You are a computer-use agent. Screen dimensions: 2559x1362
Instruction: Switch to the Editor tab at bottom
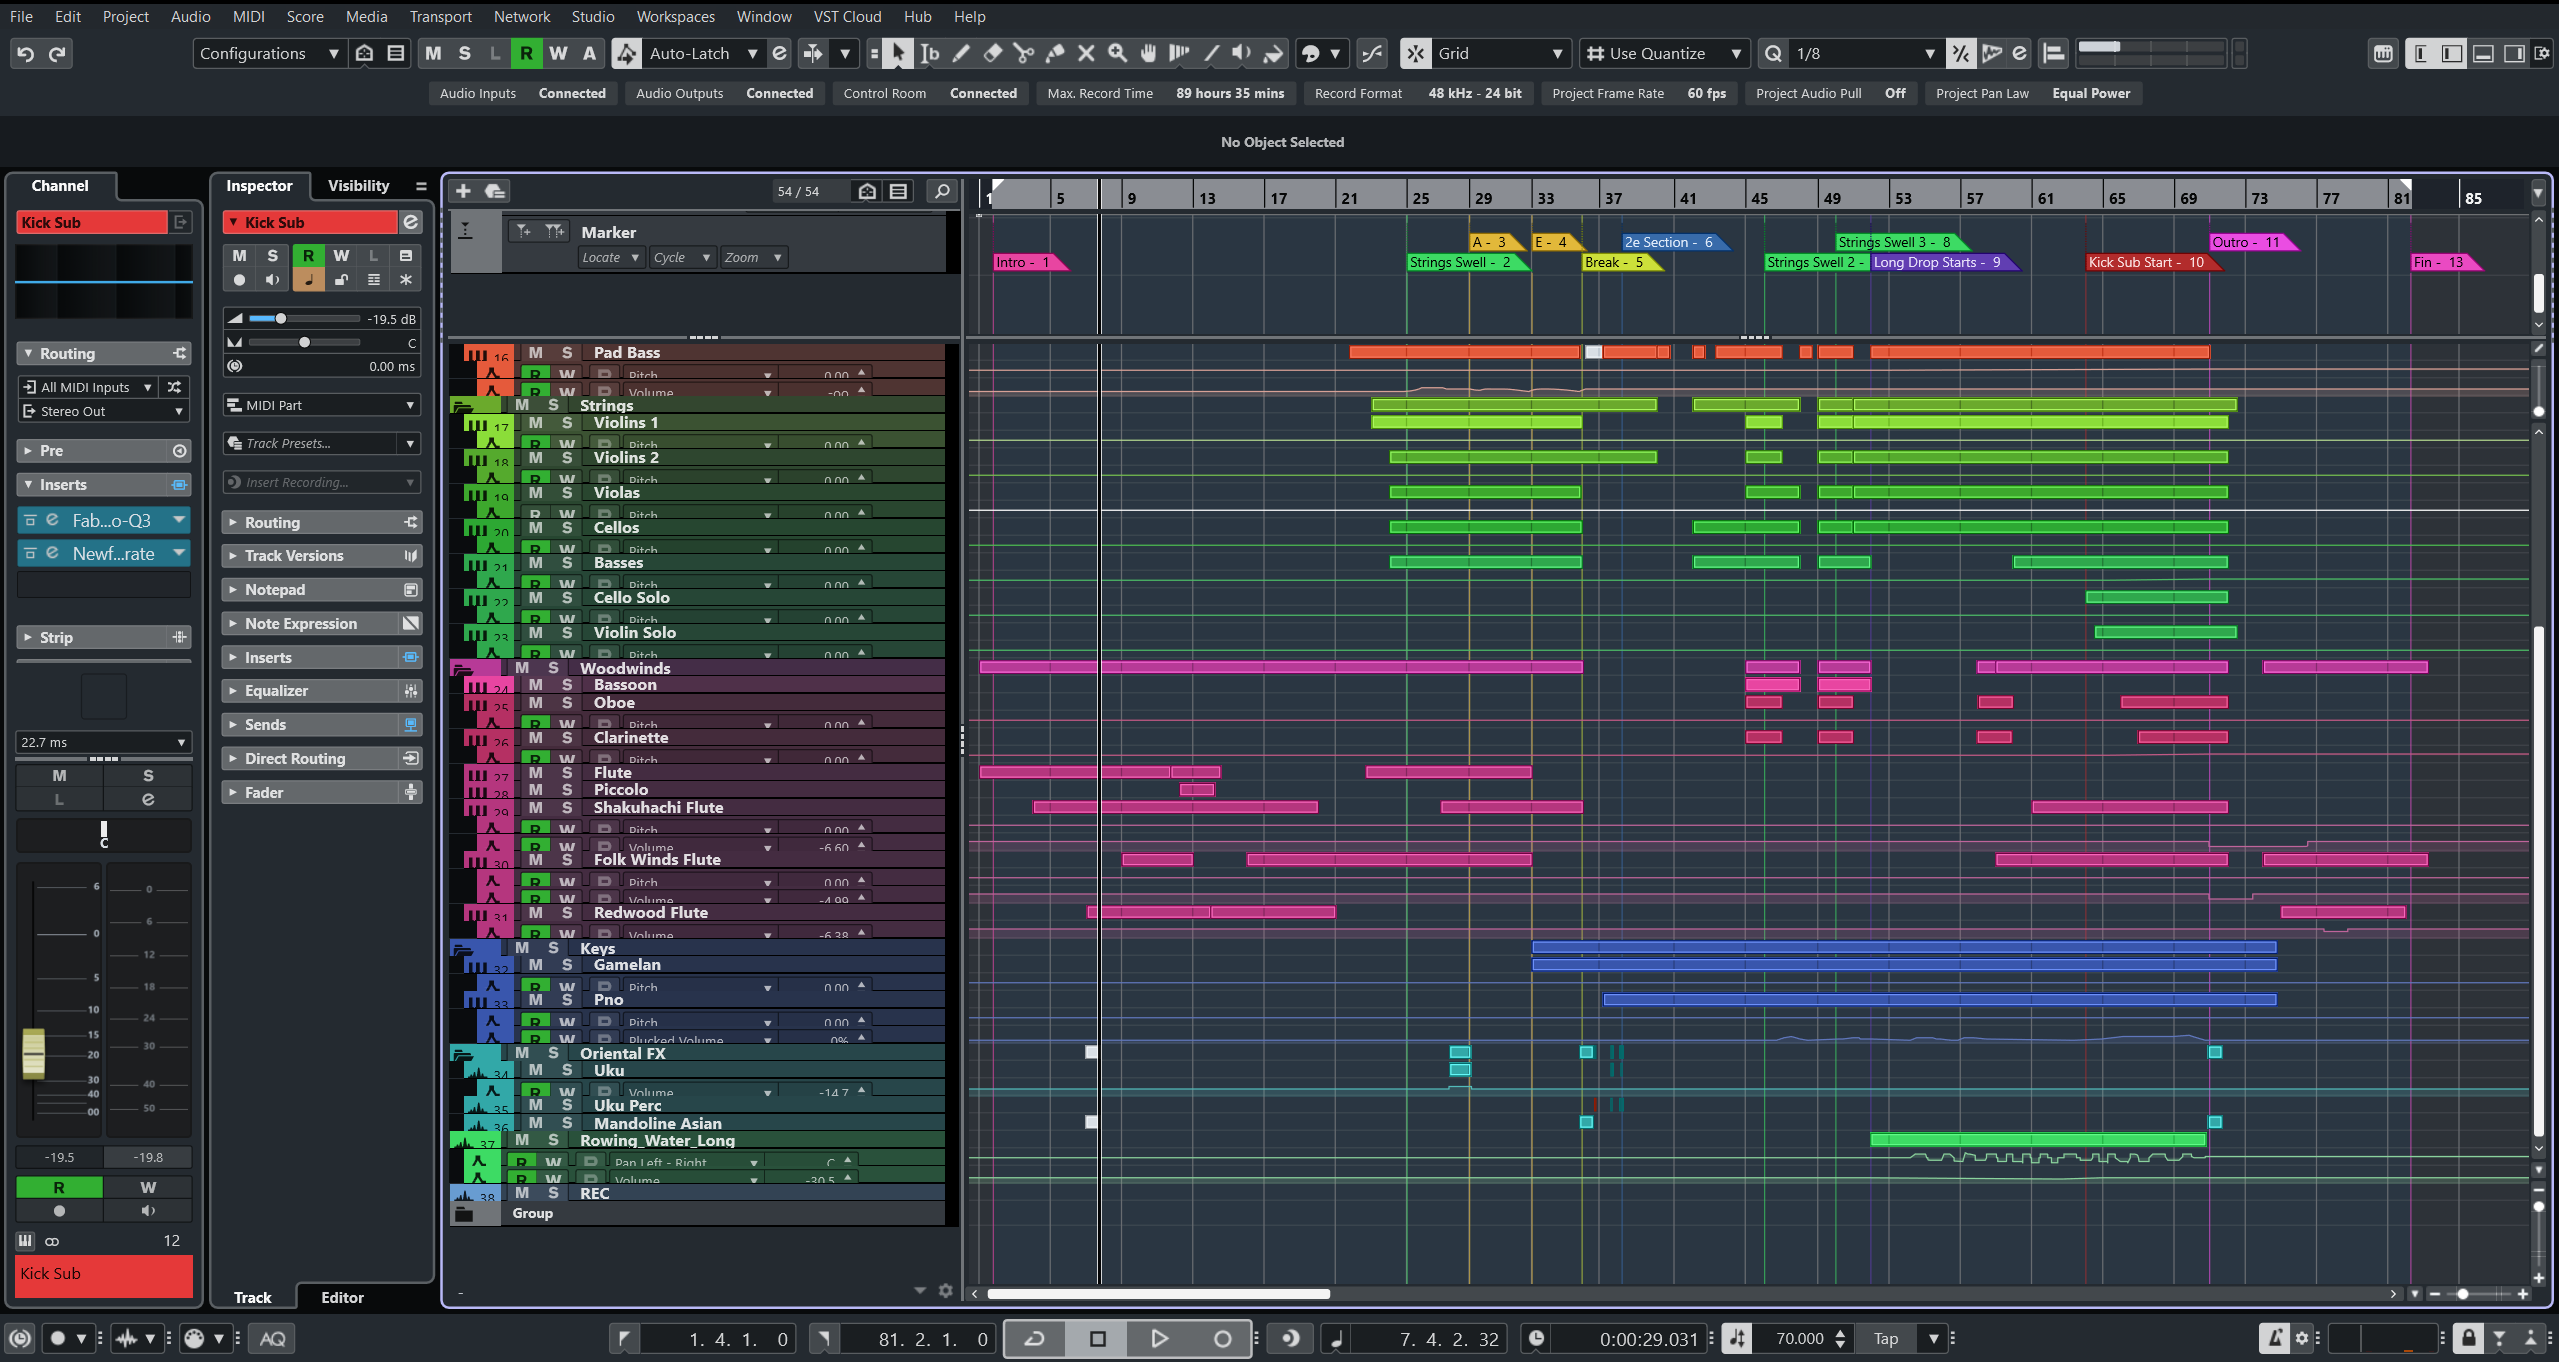(342, 1298)
